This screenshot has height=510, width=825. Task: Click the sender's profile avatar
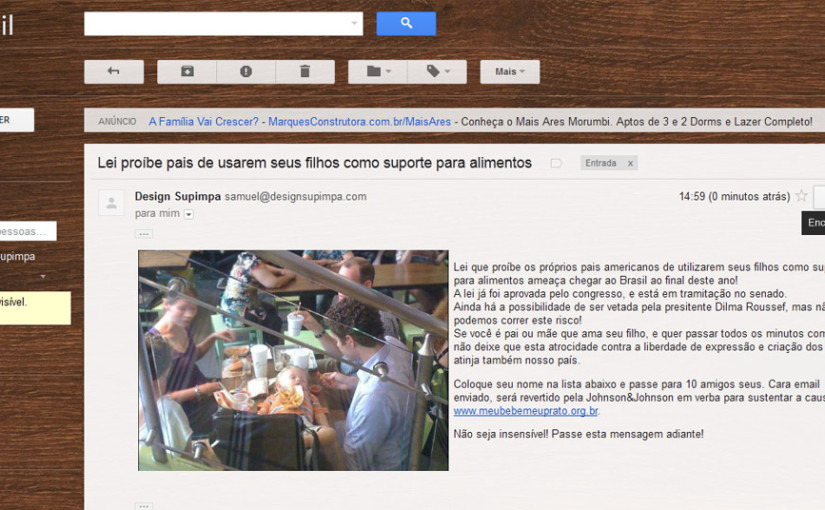click(x=112, y=203)
